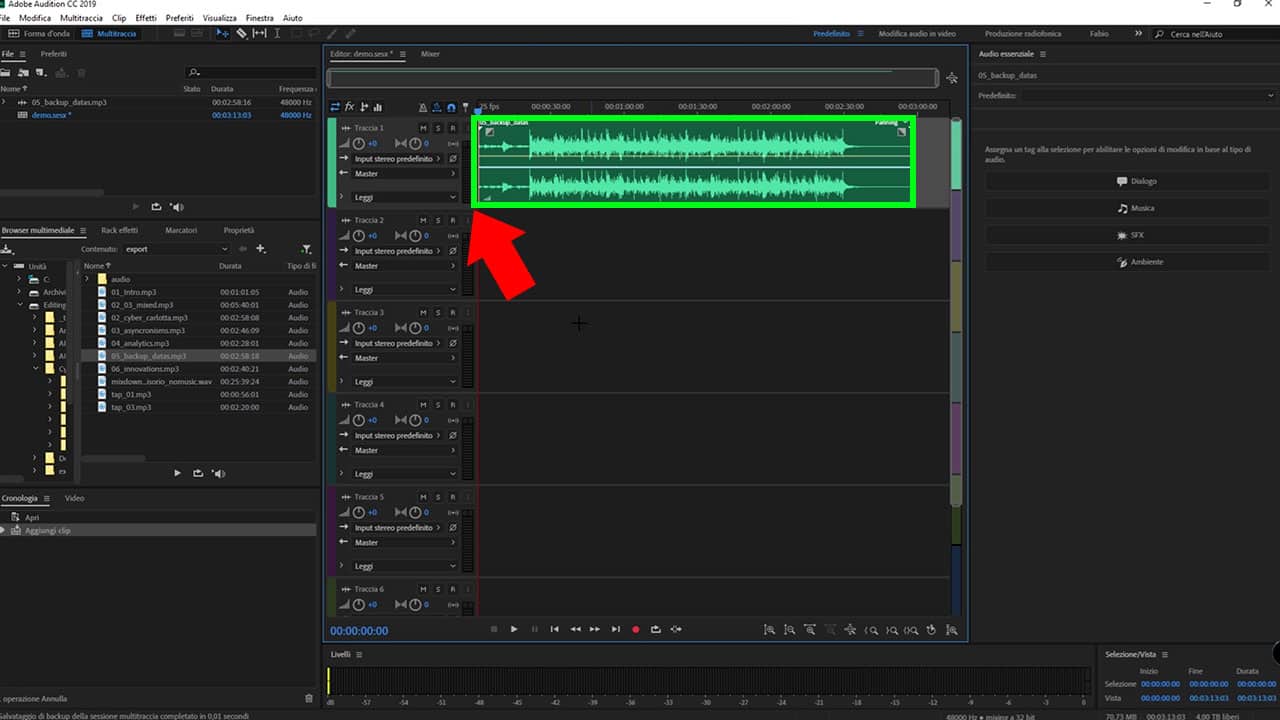Image resolution: width=1280 pixels, height=720 pixels.
Task: Select the Move tool in the toolbar
Action: point(222,33)
